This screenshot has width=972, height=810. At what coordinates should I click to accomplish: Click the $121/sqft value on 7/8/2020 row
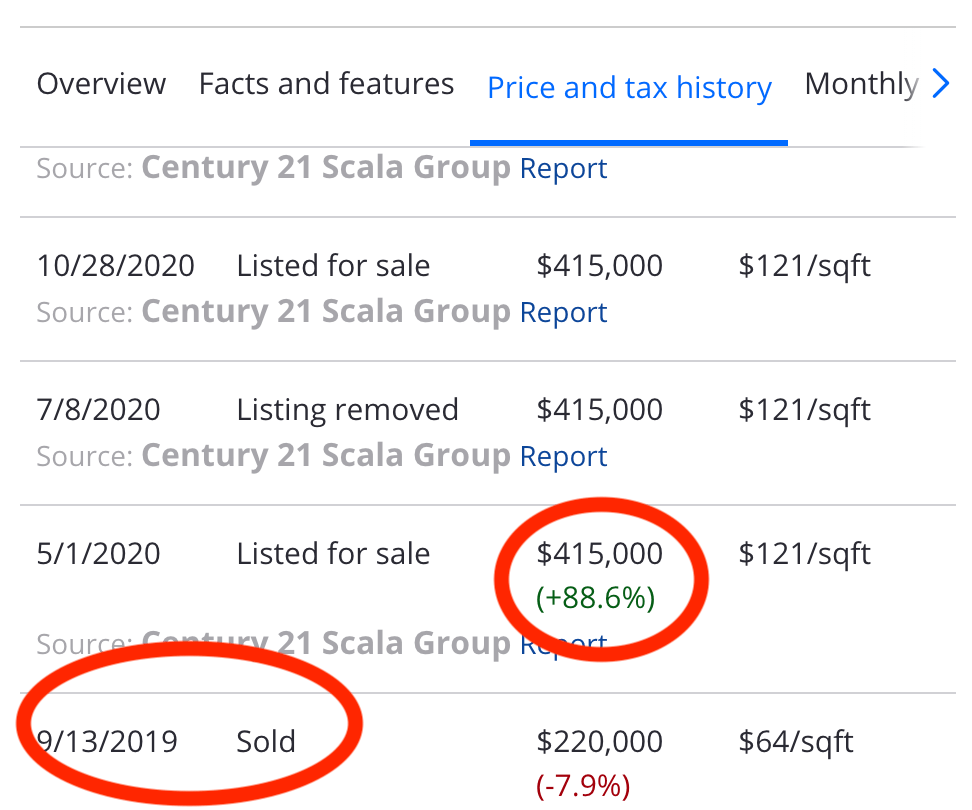pos(804,410)
